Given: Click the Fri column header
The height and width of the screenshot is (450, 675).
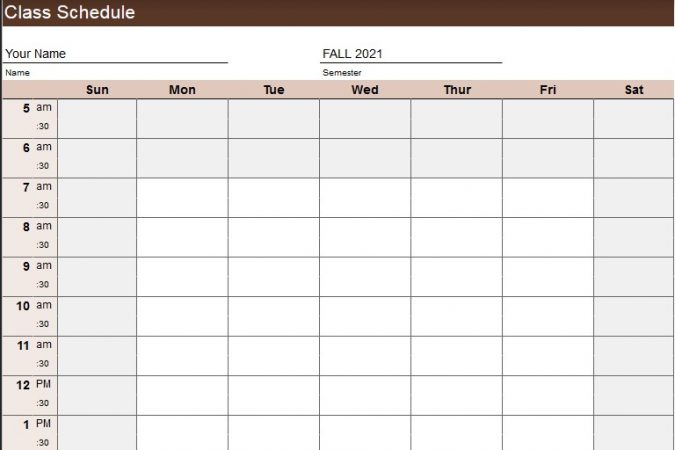Looking at the screenshot, I should tap(548, 90).
